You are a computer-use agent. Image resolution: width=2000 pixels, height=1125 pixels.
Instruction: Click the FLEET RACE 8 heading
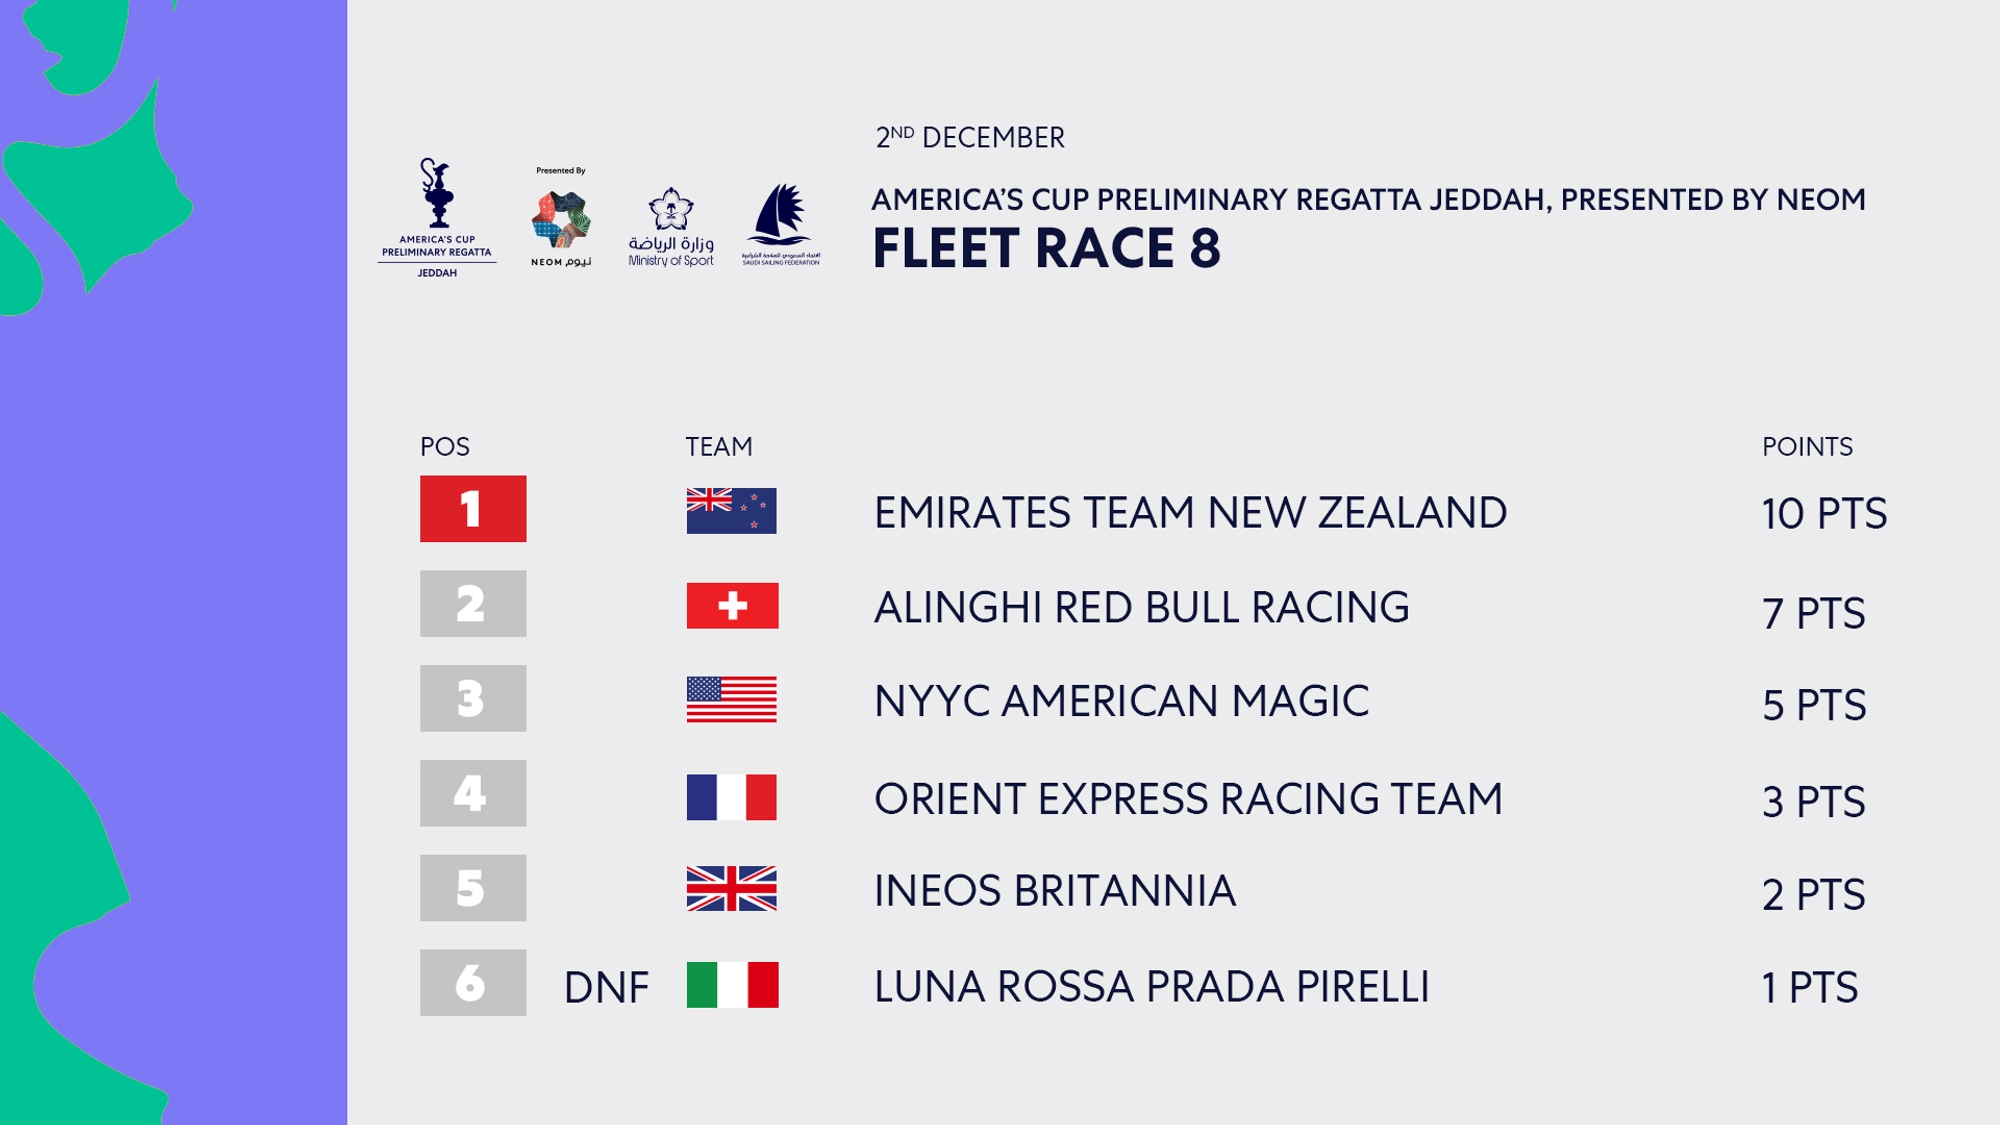click(1046, 249)
